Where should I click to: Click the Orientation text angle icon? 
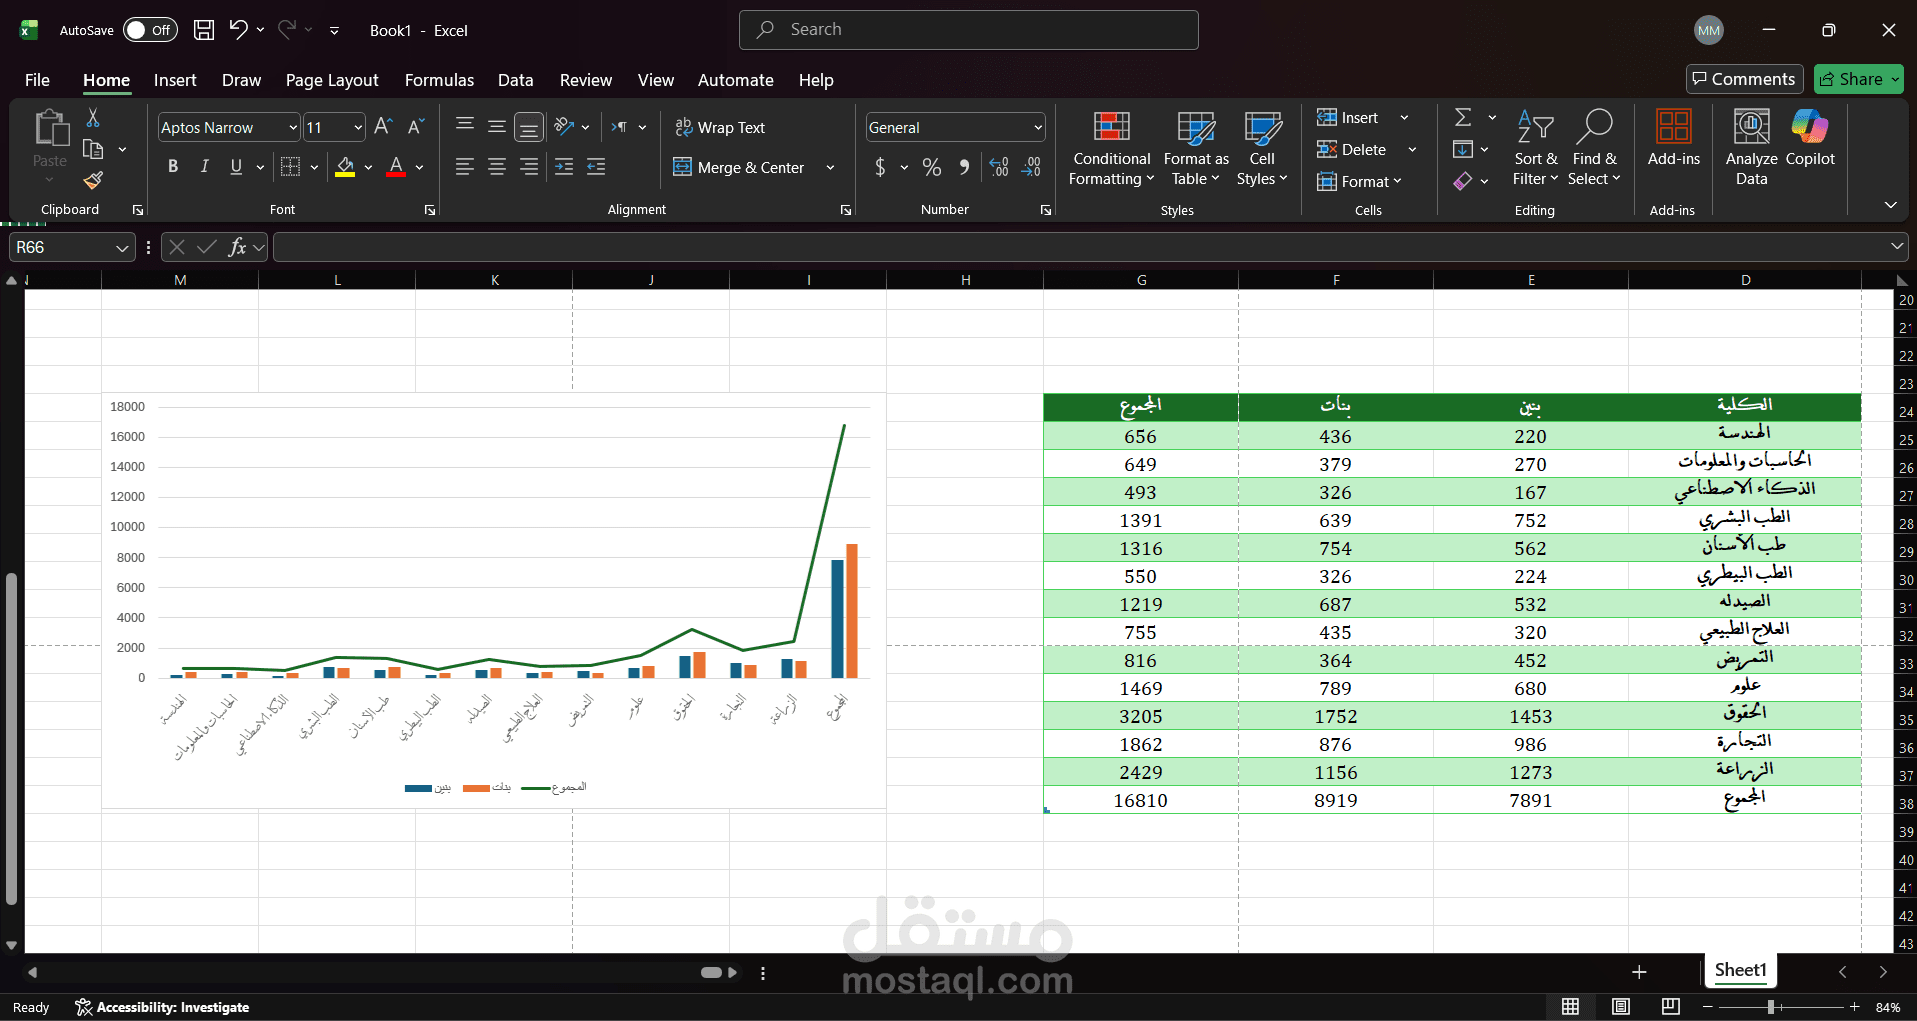(x=565, y=127)
